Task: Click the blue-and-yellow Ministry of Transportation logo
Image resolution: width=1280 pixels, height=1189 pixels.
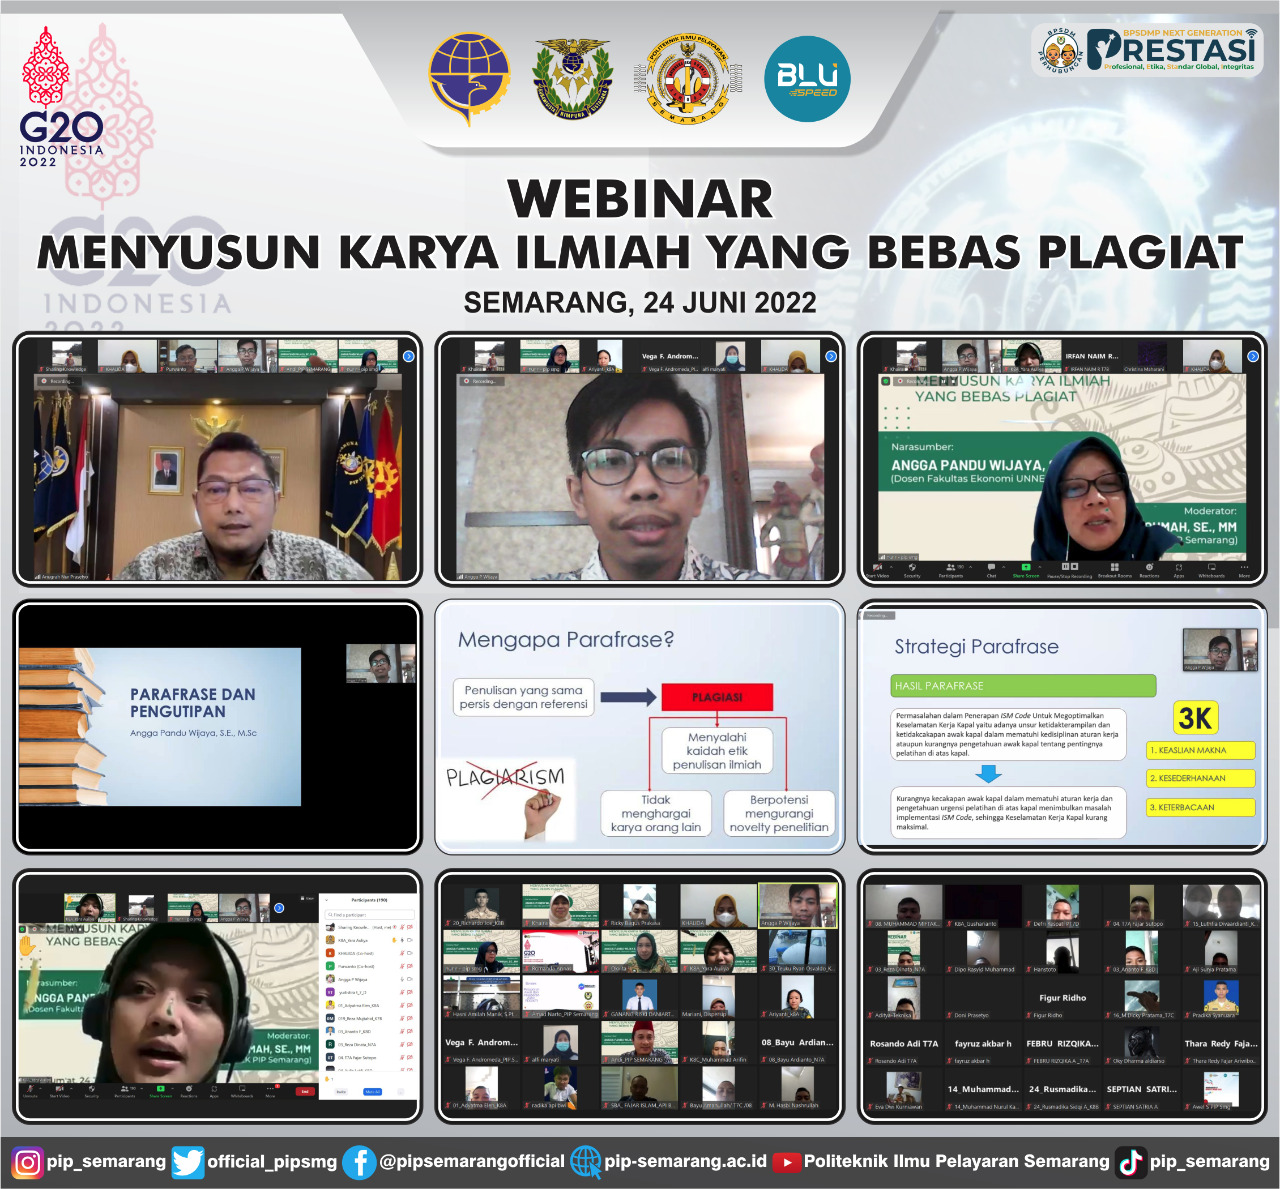Action: pos(470,79)
